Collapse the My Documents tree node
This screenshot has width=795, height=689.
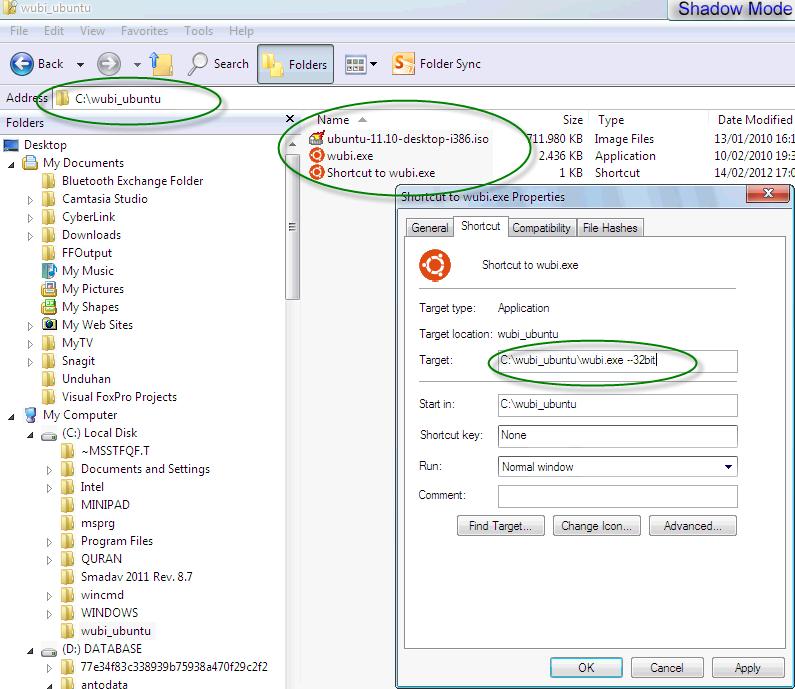pyautogui.click(x=11, y=164)
